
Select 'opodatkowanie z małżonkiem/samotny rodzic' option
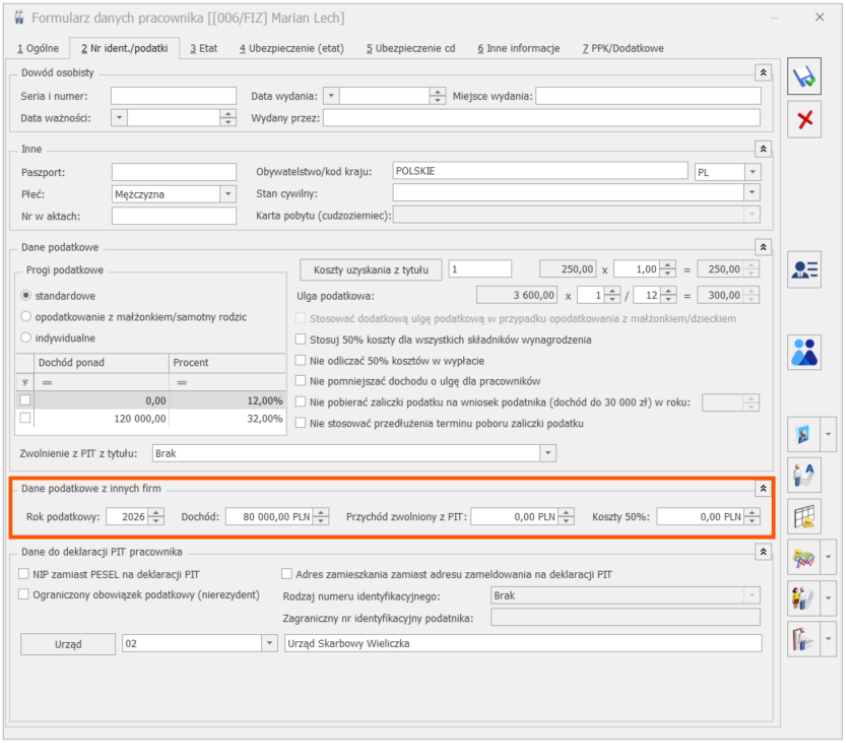[x=26, y=317]
